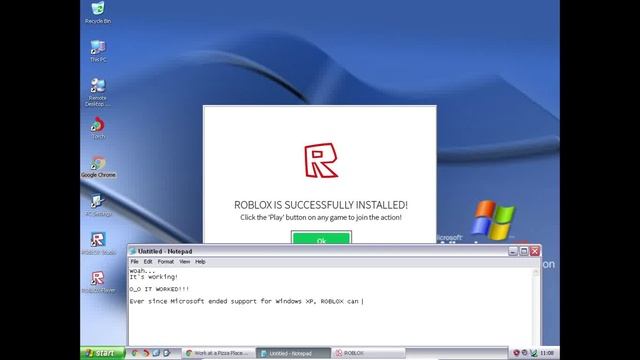Minimize the Notepad window
The height and width of the screenshot is (360, 640).
click(513, 251)
